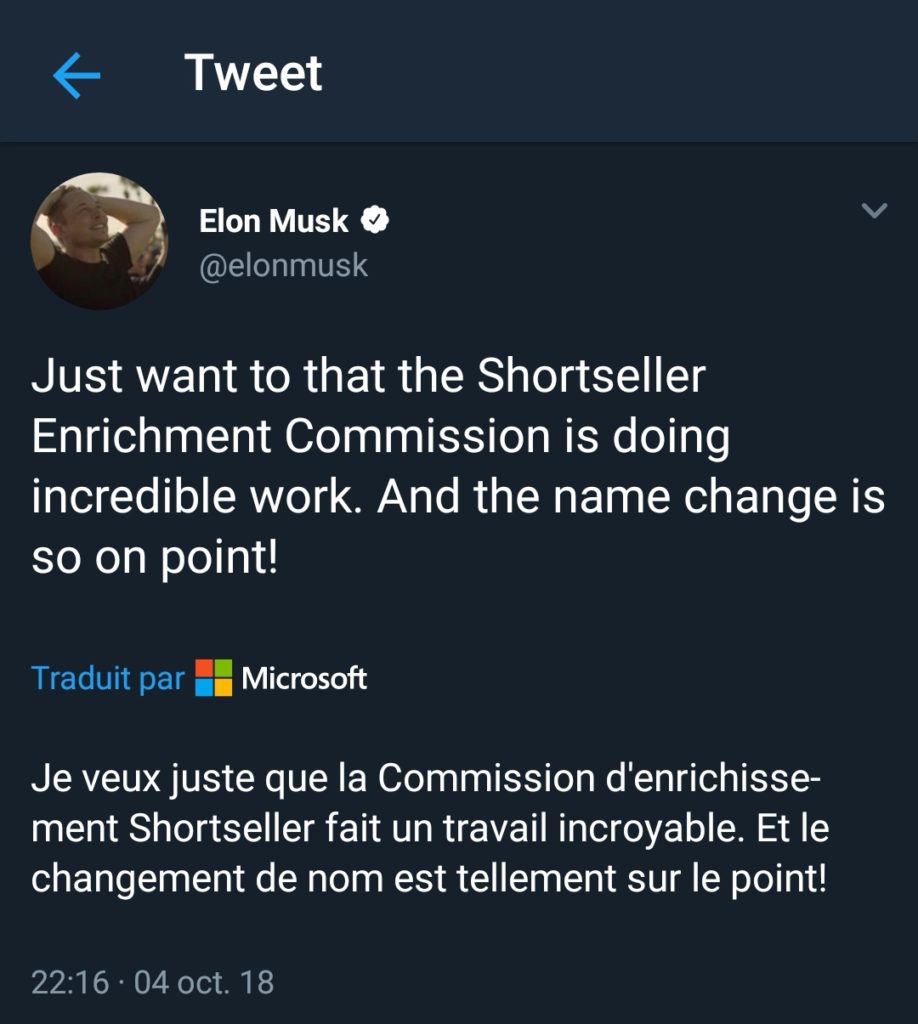Open Elon Musk's profile picture
The height and width of the screenshot is (1024, 918).
[x=100, y=238]
